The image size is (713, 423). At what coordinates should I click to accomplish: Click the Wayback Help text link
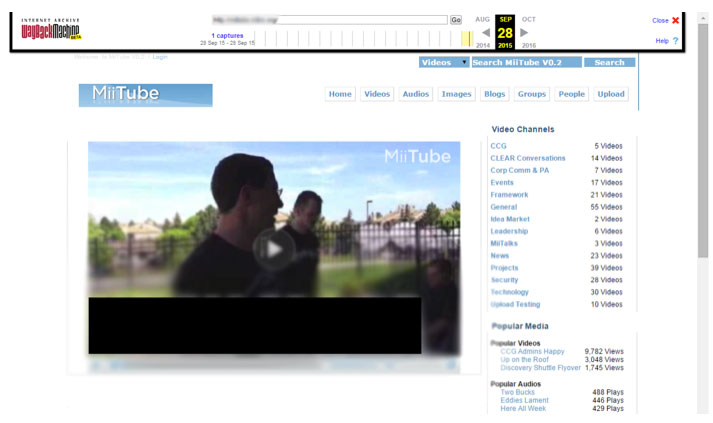[x=662, y=41]
